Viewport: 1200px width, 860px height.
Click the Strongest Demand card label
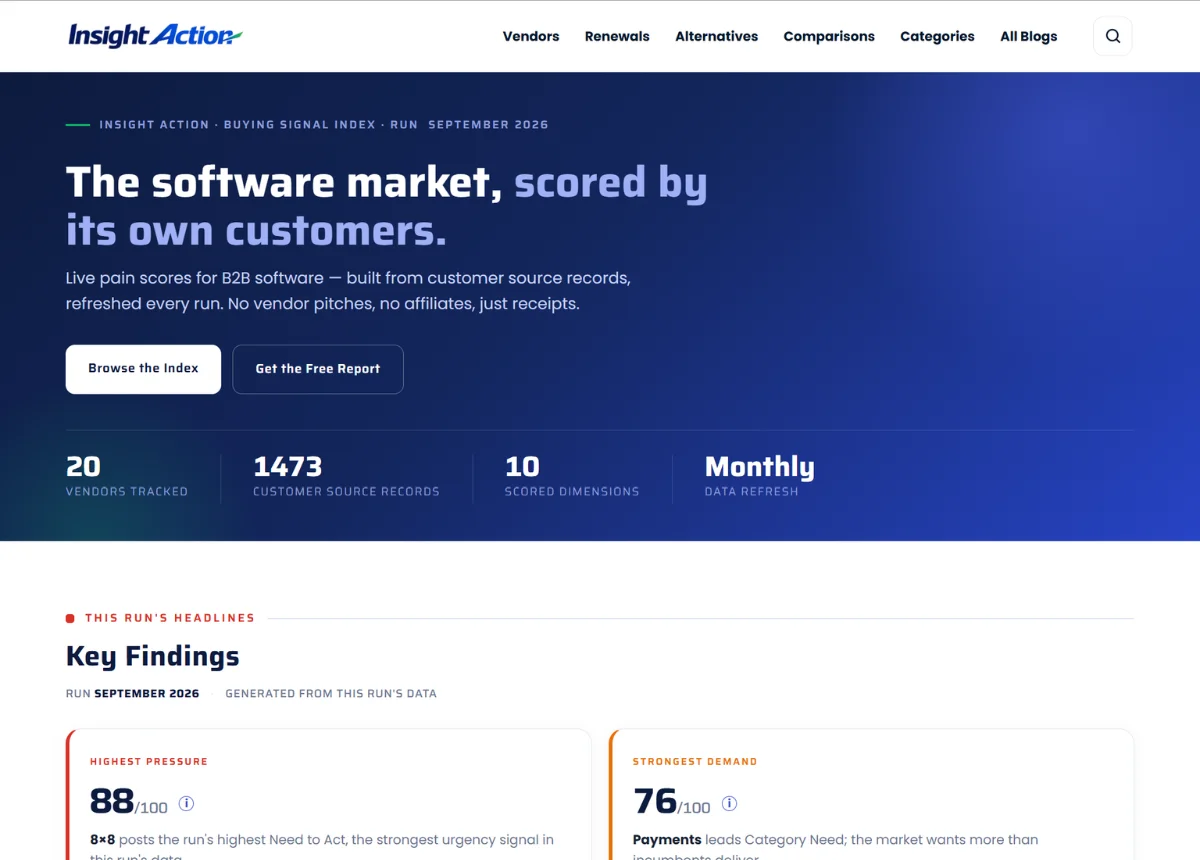point(695,761)
